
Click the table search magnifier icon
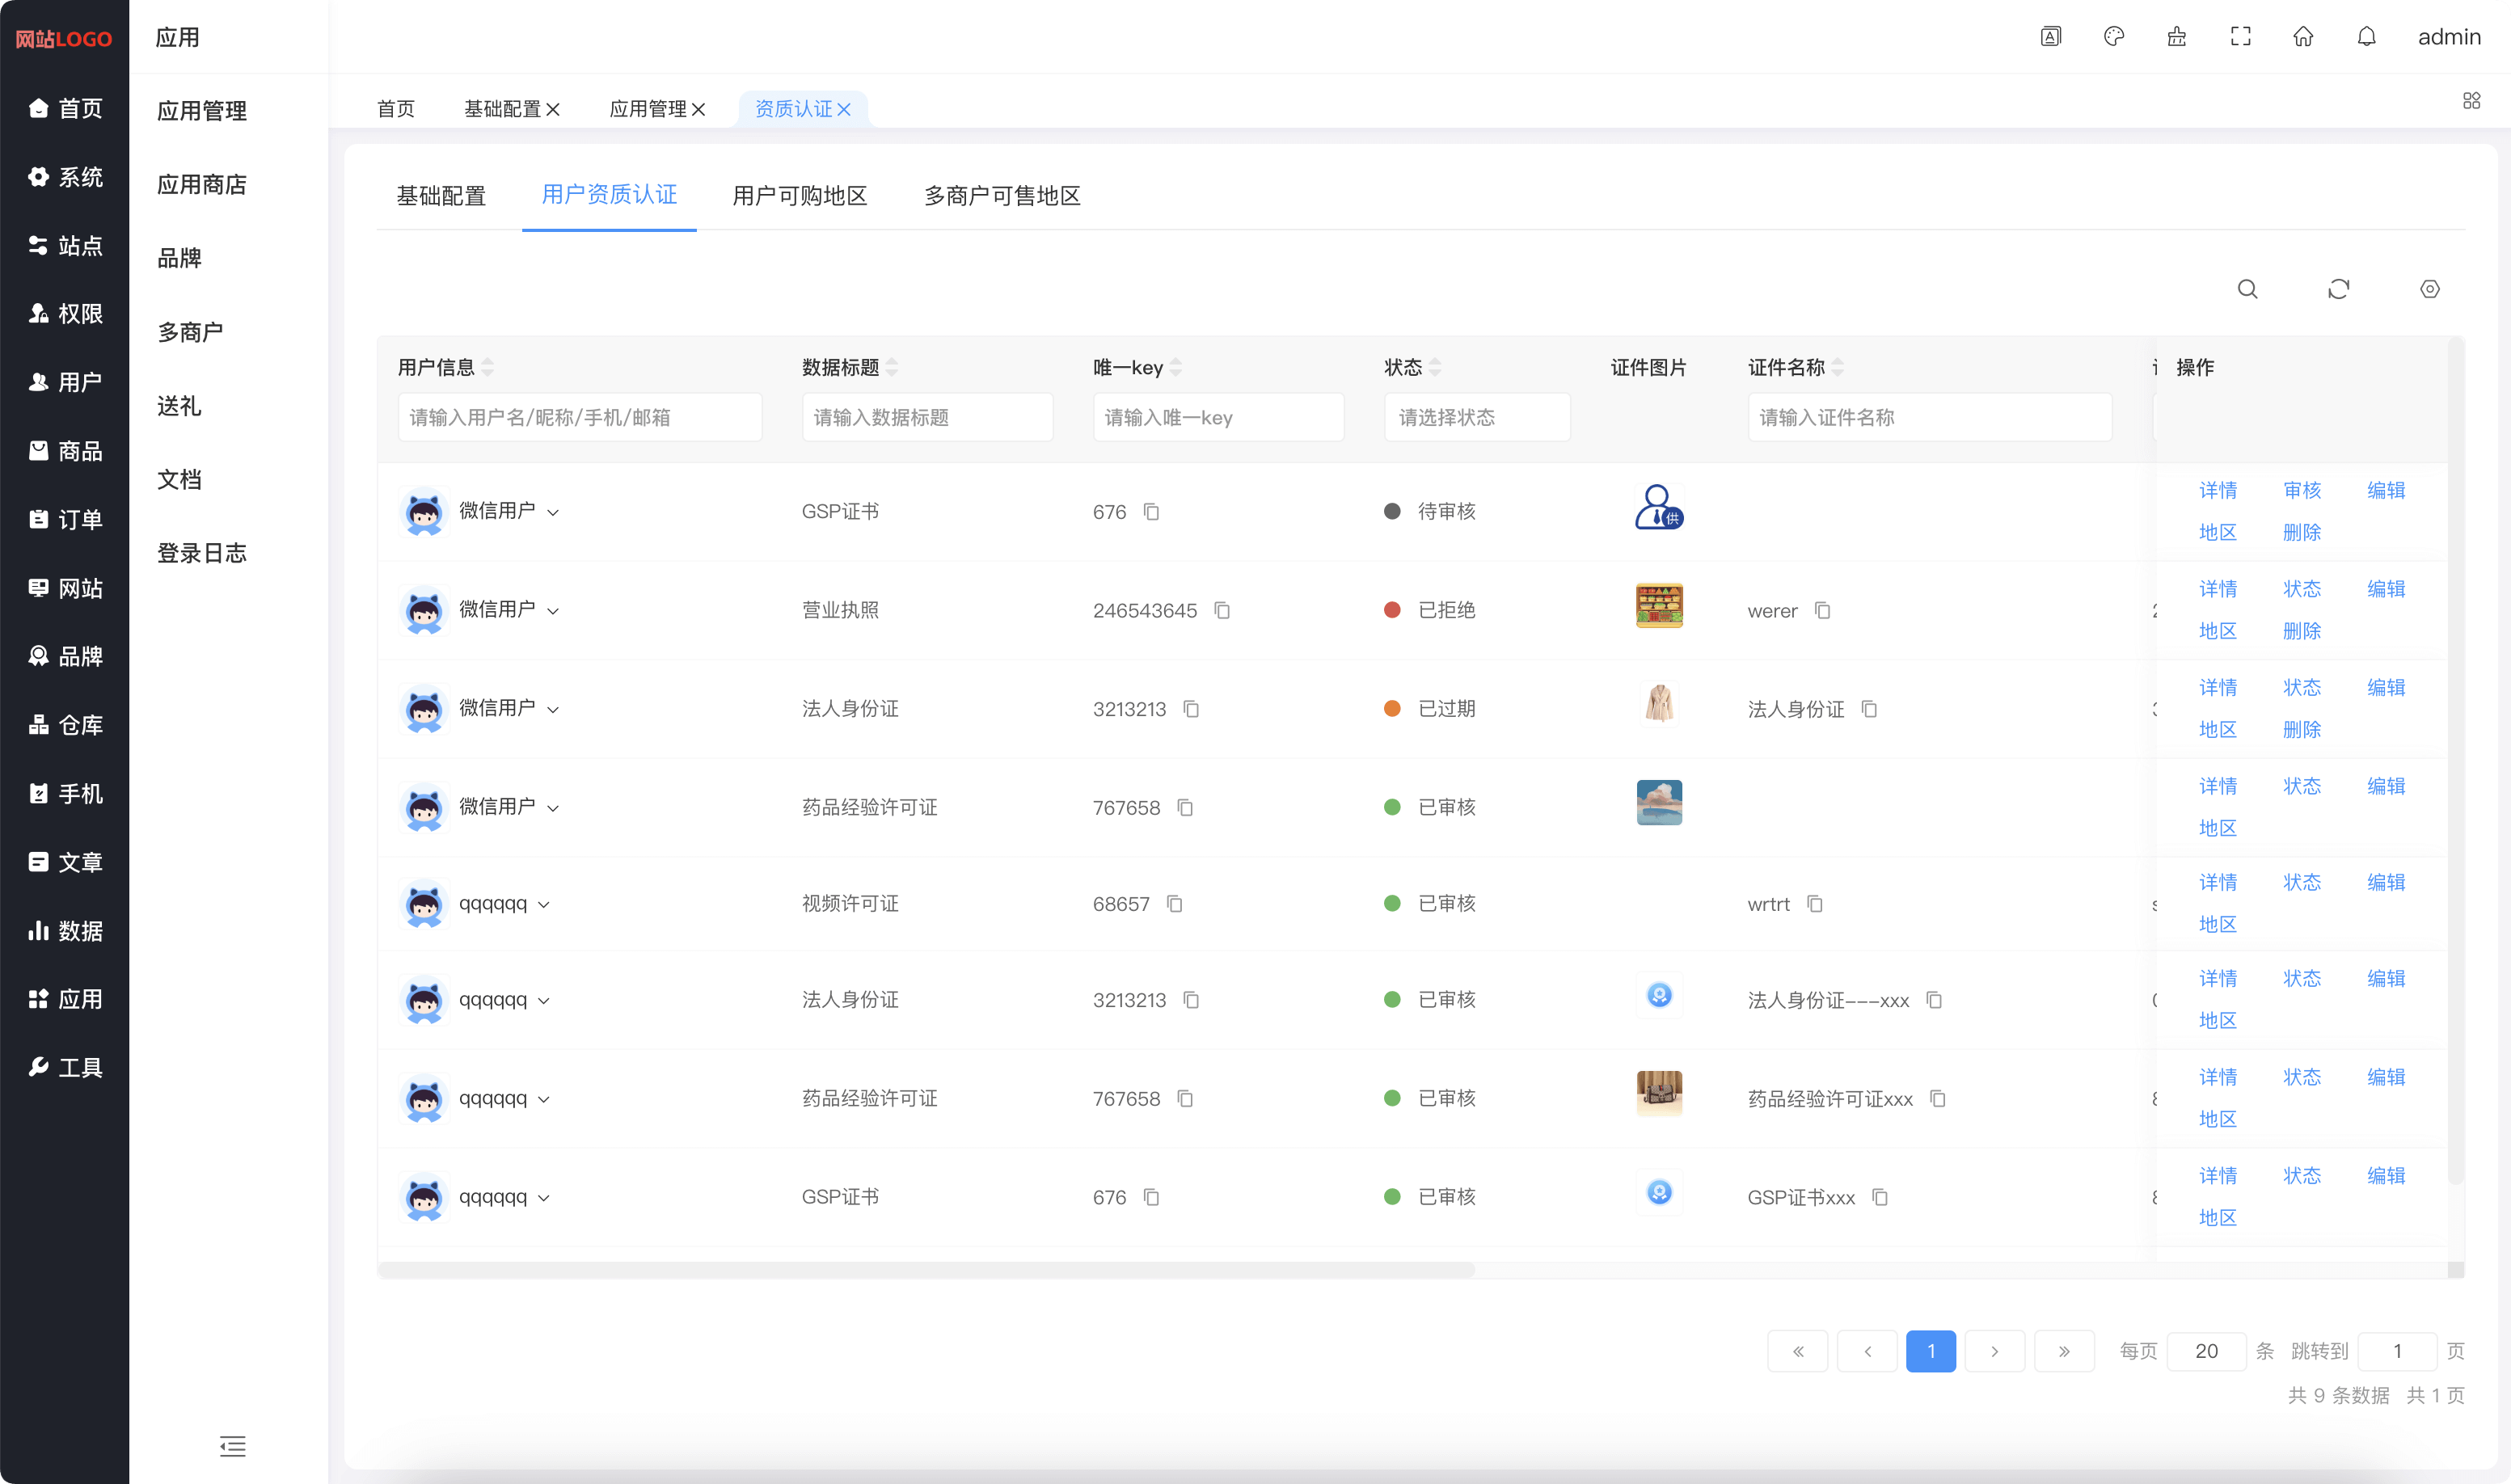(x=2247, y=289)
